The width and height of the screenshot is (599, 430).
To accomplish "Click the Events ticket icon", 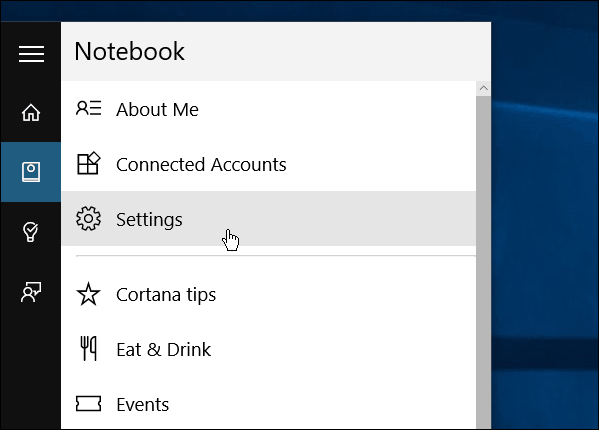I will [x=88, y=404].
